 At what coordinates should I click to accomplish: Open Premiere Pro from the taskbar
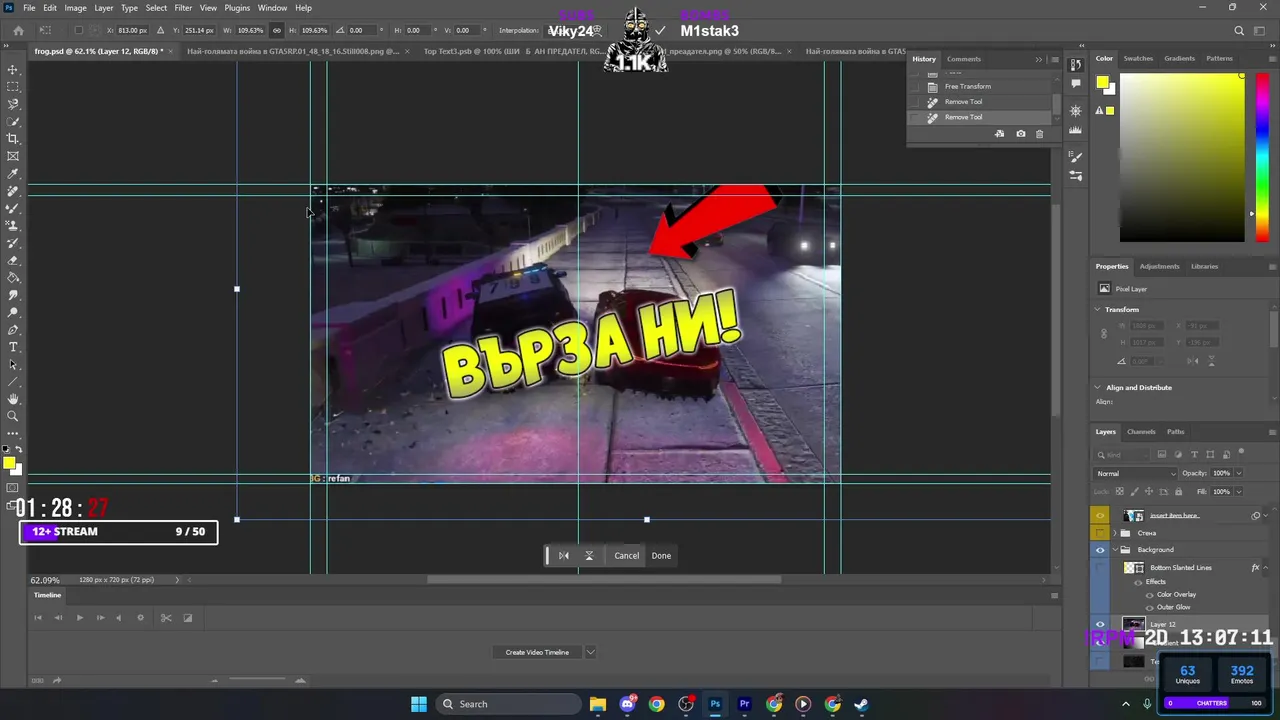click(744, 704)
